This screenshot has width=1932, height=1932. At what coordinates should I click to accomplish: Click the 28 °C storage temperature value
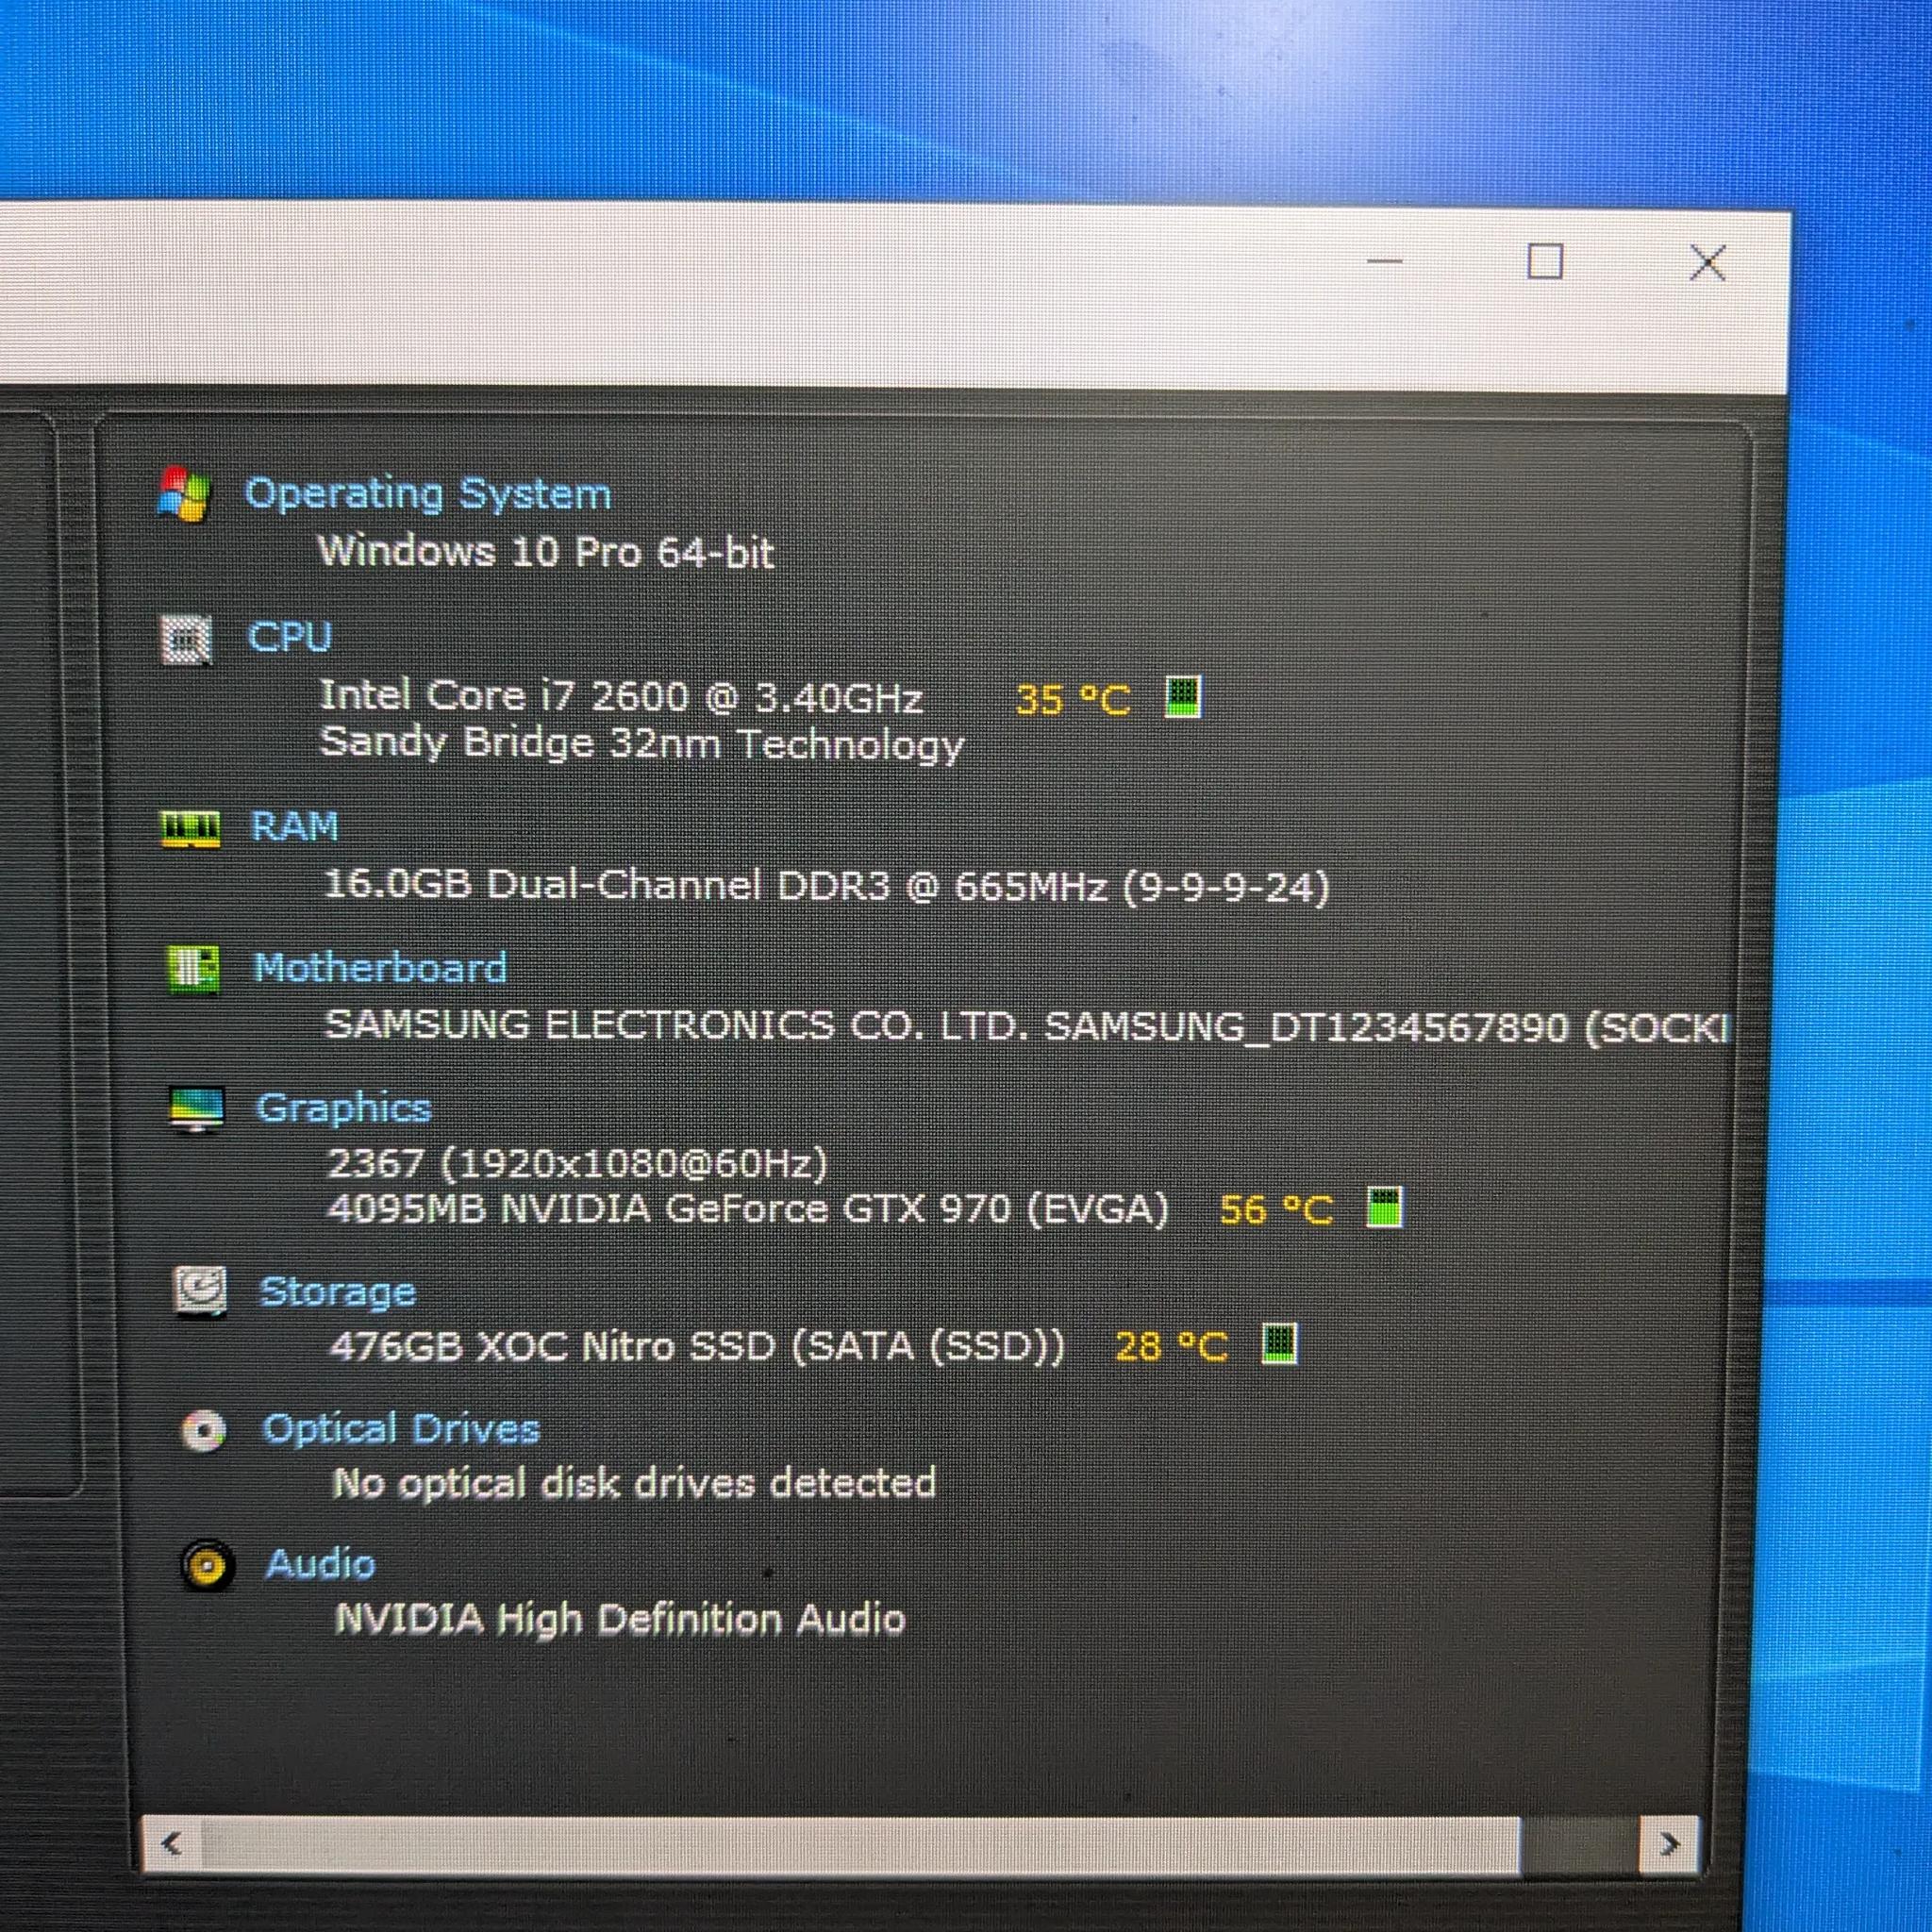pos(1171,1346)
